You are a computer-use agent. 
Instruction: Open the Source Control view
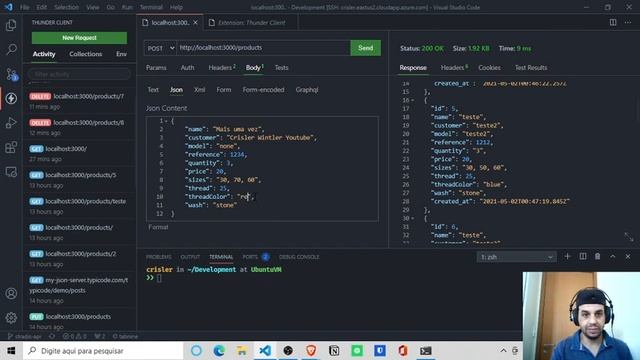11,74
